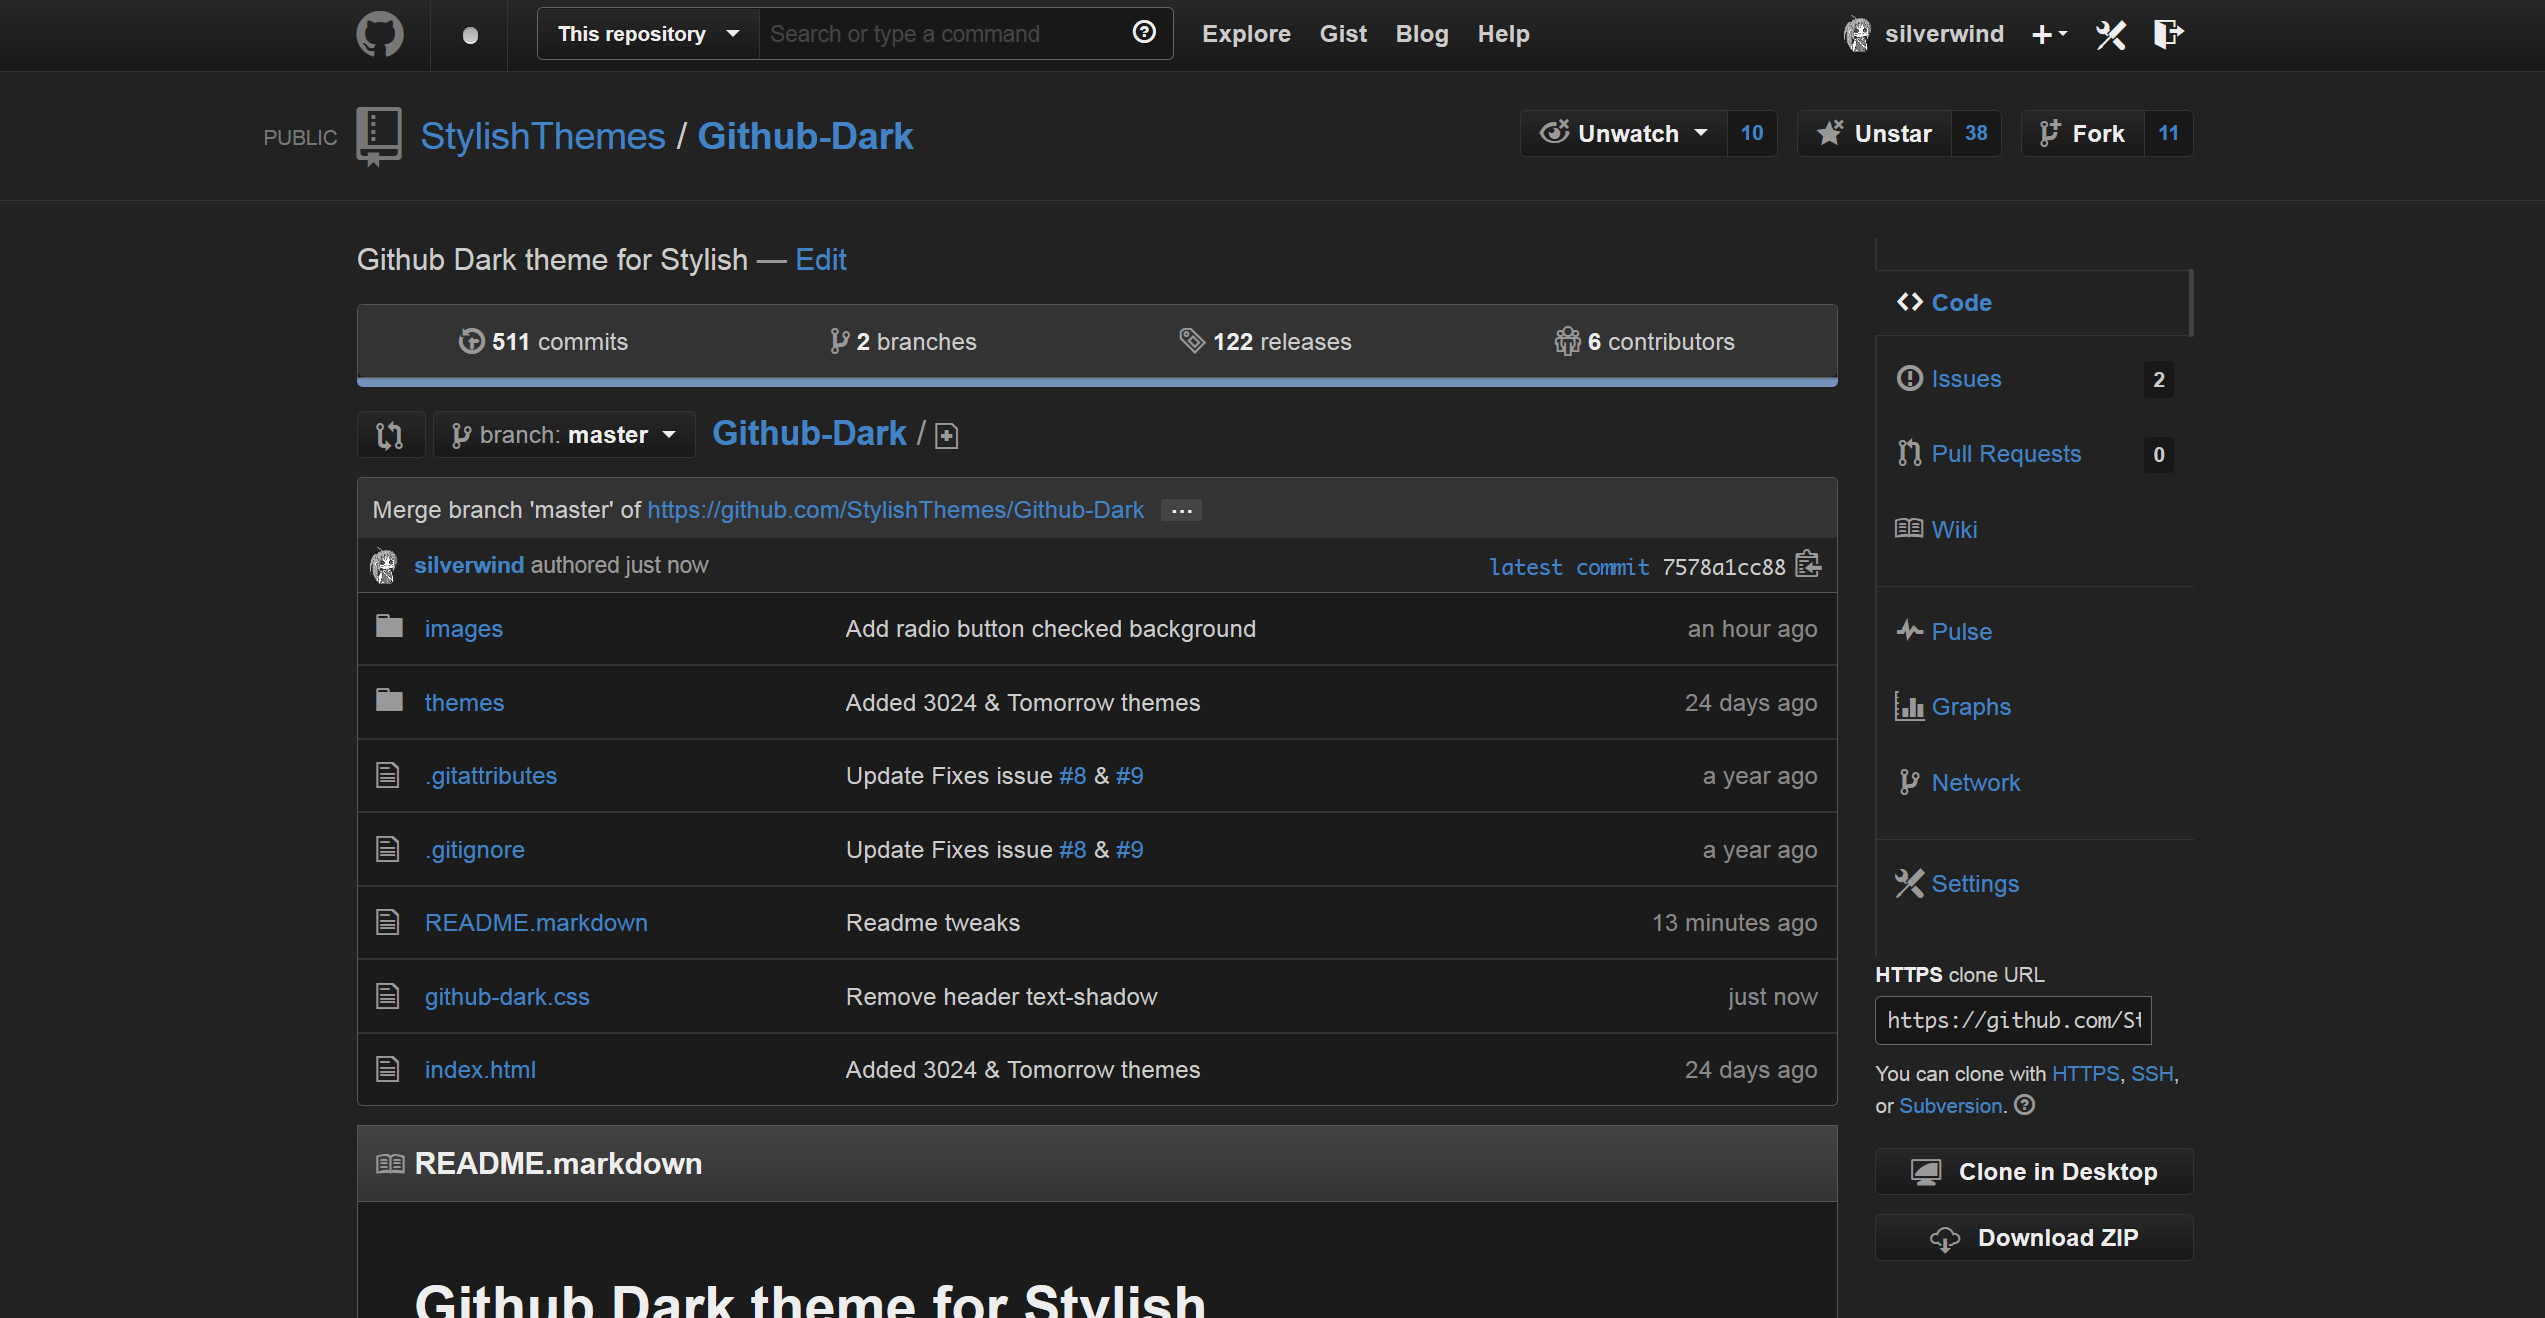This screenshot has width=2545, height=1318.
Task: Go to the GitHub Octocat home logo
Action: point(380,34)
